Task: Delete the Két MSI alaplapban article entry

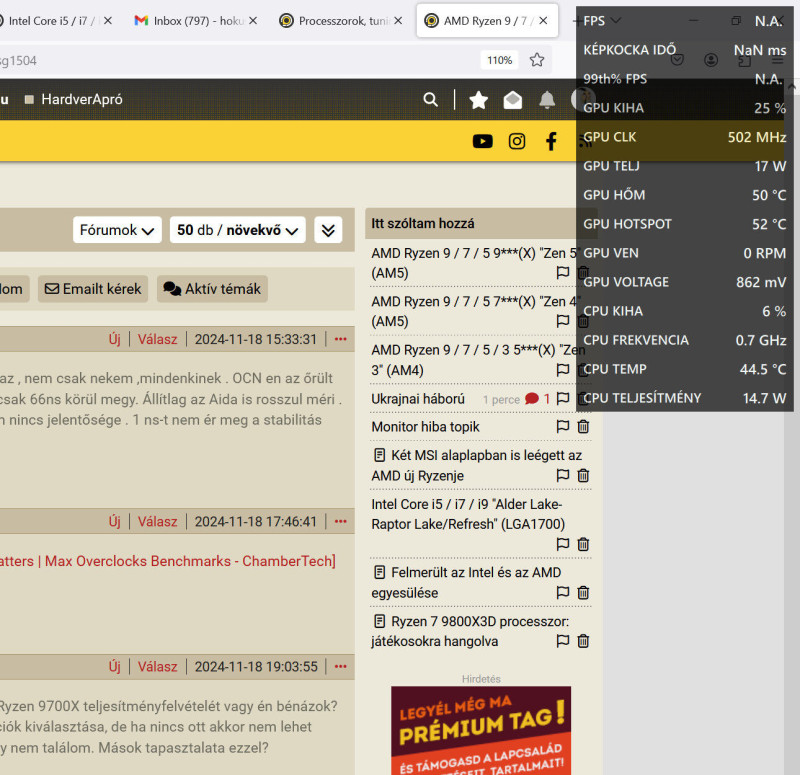Action: 583,476
